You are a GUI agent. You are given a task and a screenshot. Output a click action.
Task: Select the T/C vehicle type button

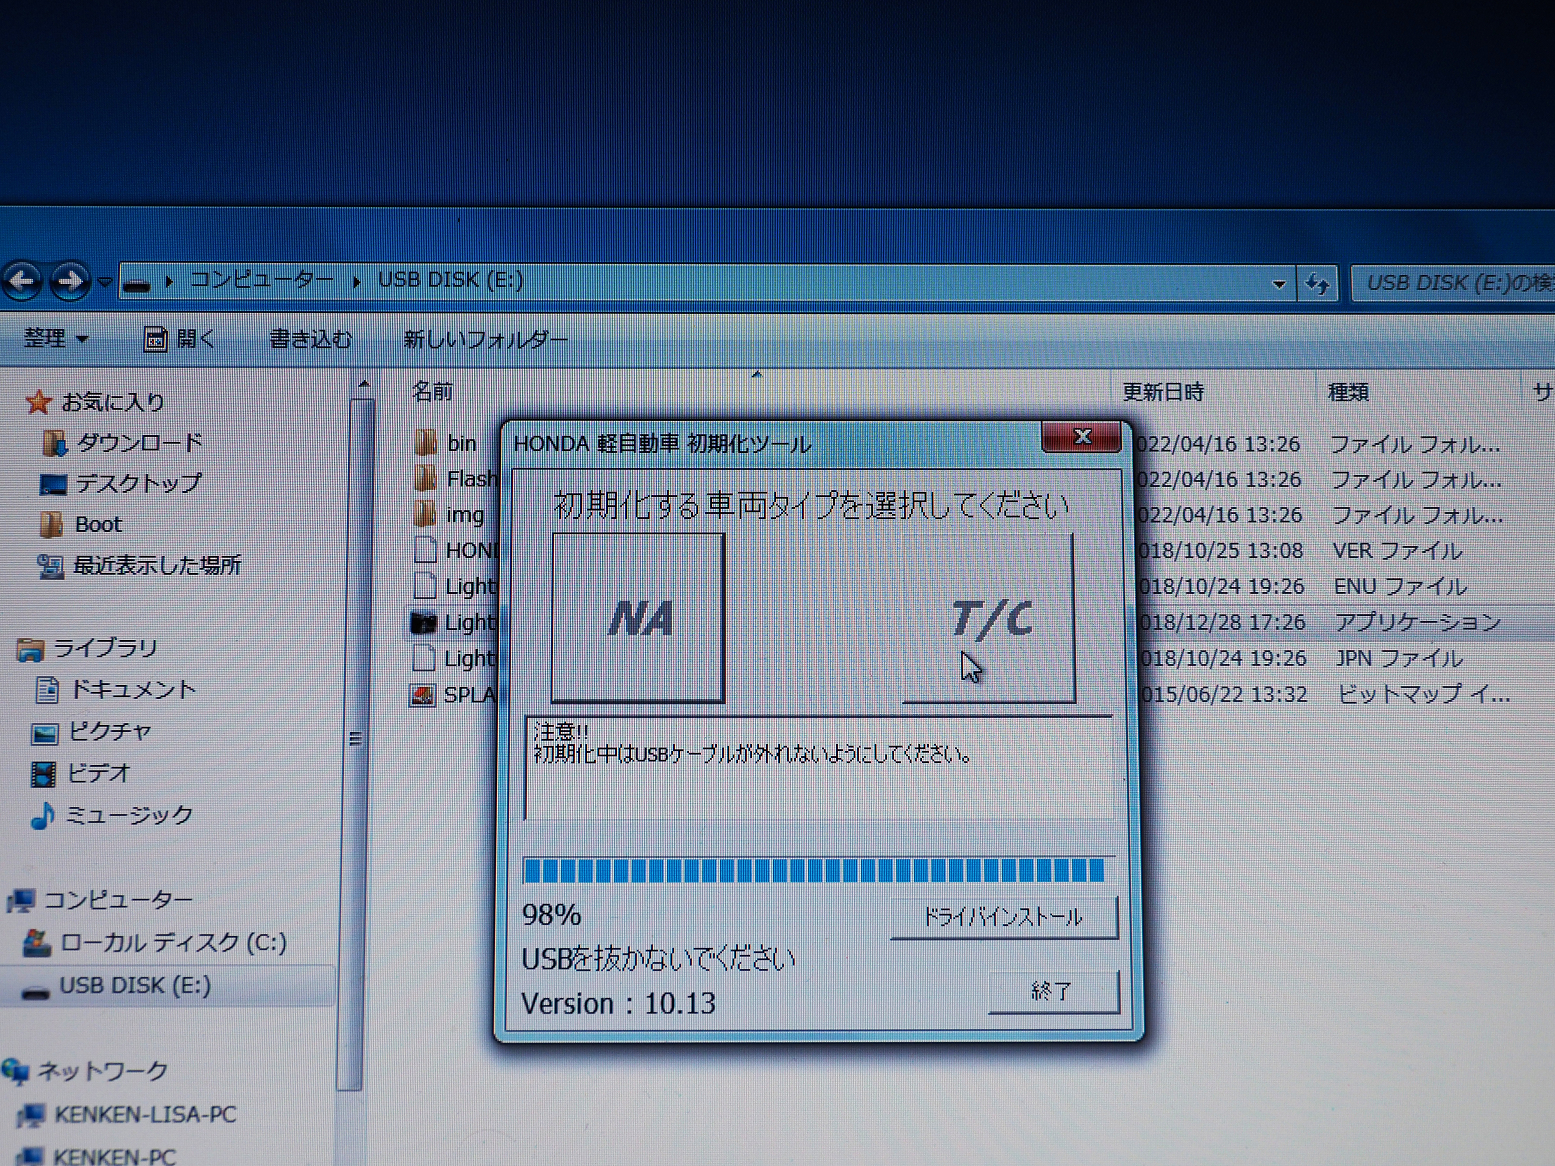pos(988,618)
